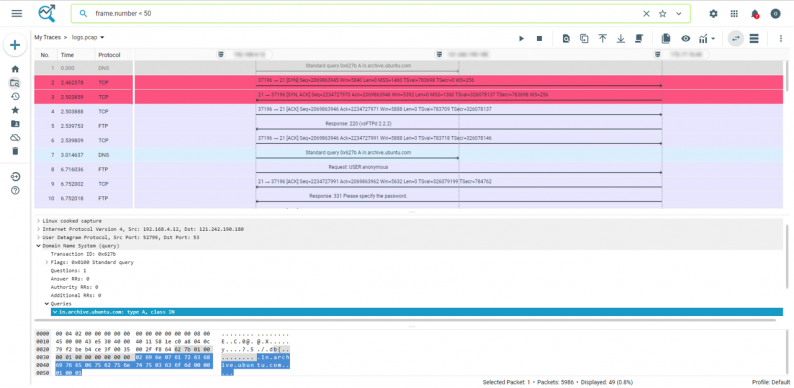Switch to the list rows view
This screenshot has width=794, height=388.
[754, 38]
